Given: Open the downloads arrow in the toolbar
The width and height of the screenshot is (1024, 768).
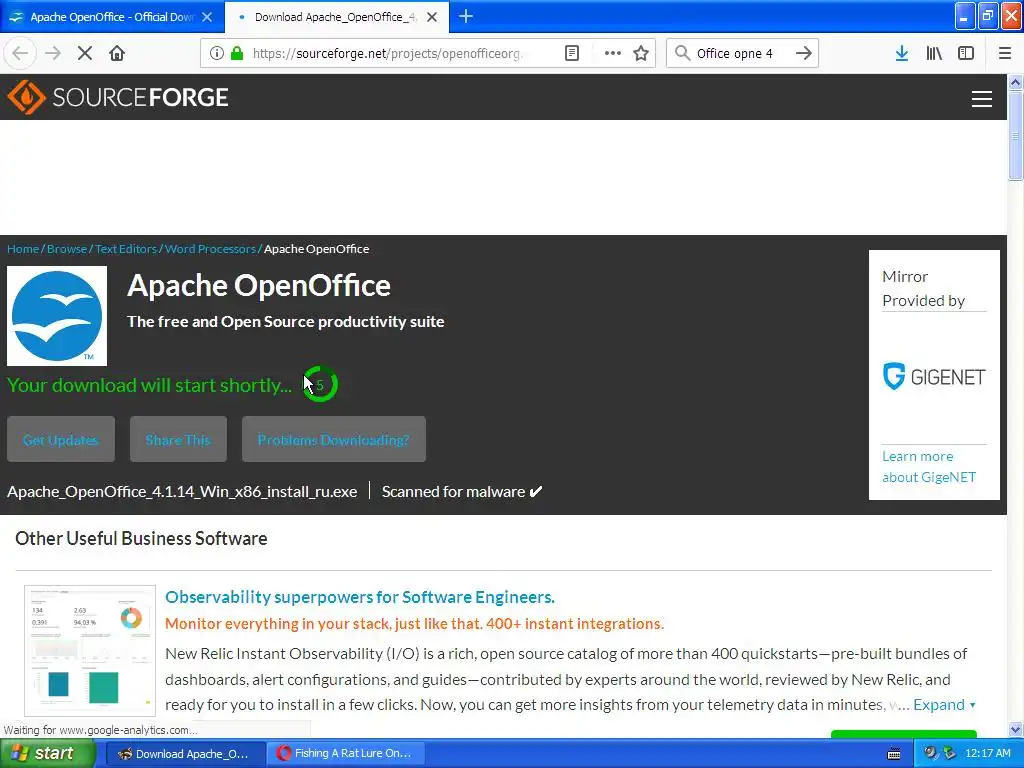Looking at the screenshot, I should [902, 53].
